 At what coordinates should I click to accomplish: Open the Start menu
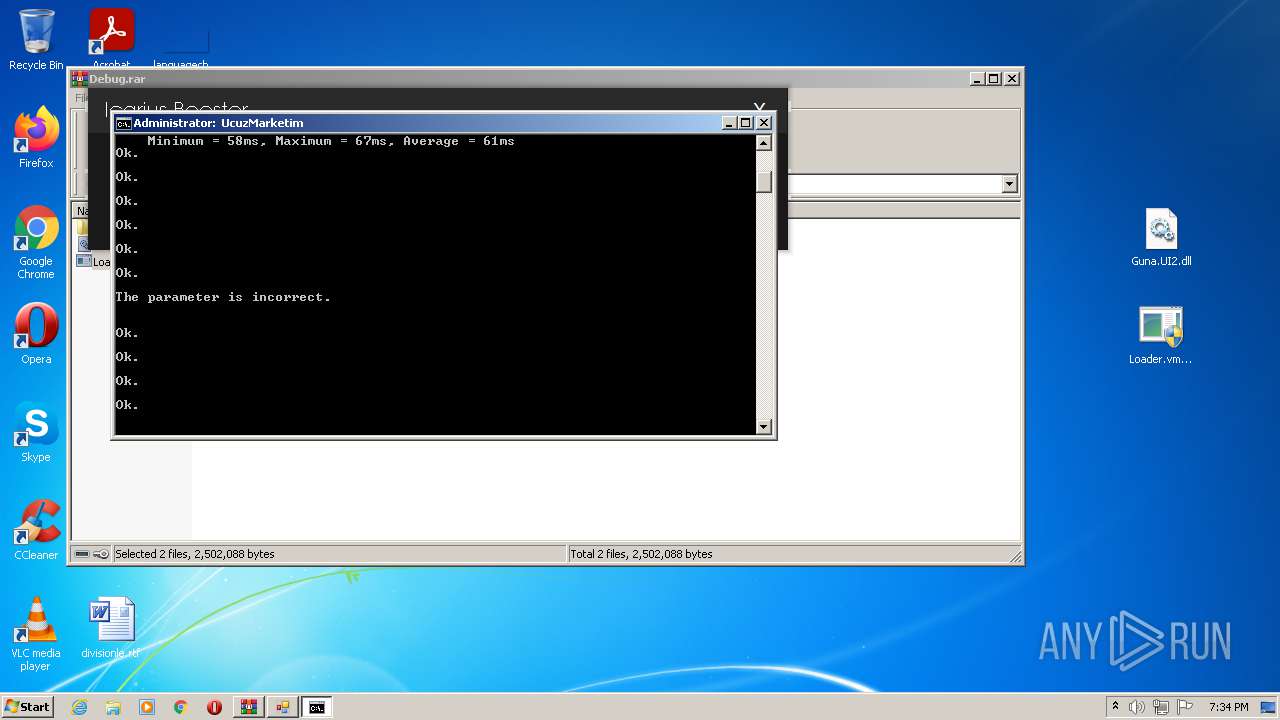[28, 707]
